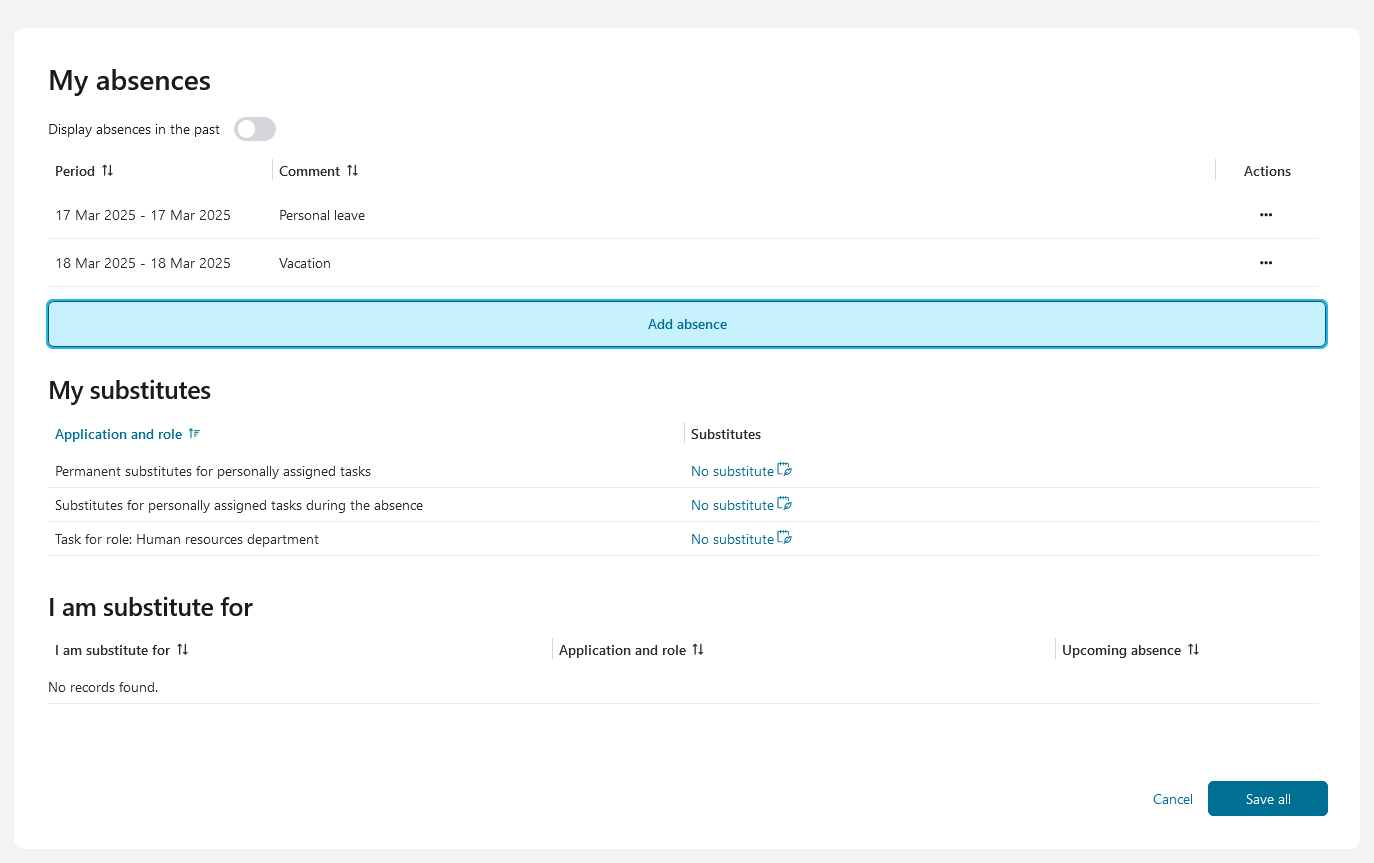Image resolution: width=1374 pixels, height=863 pixels.
Task: Open actions menu for Personal leave absence
Action: [x=1266, y=215]
